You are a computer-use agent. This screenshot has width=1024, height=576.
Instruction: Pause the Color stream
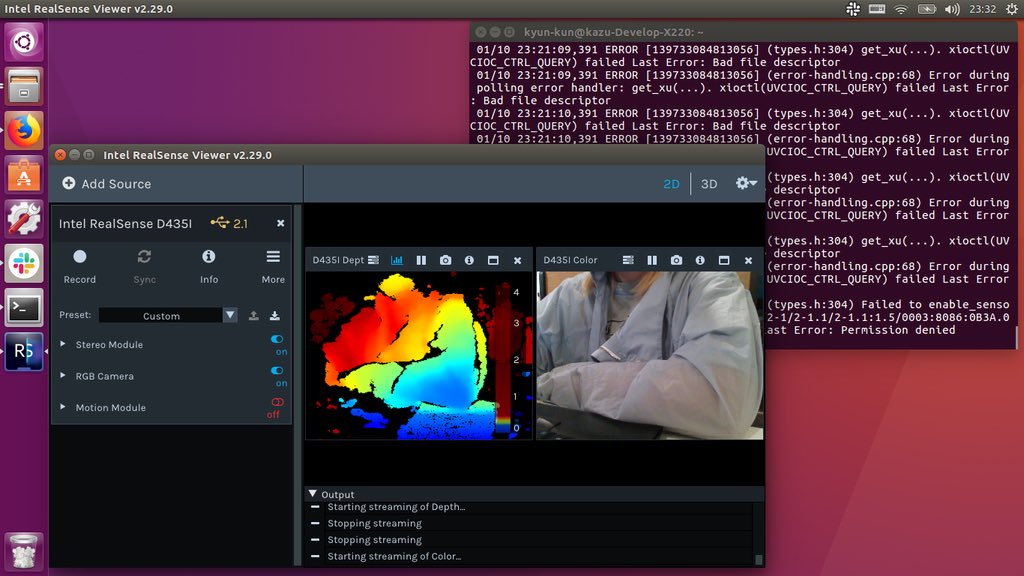coord(652,260)
